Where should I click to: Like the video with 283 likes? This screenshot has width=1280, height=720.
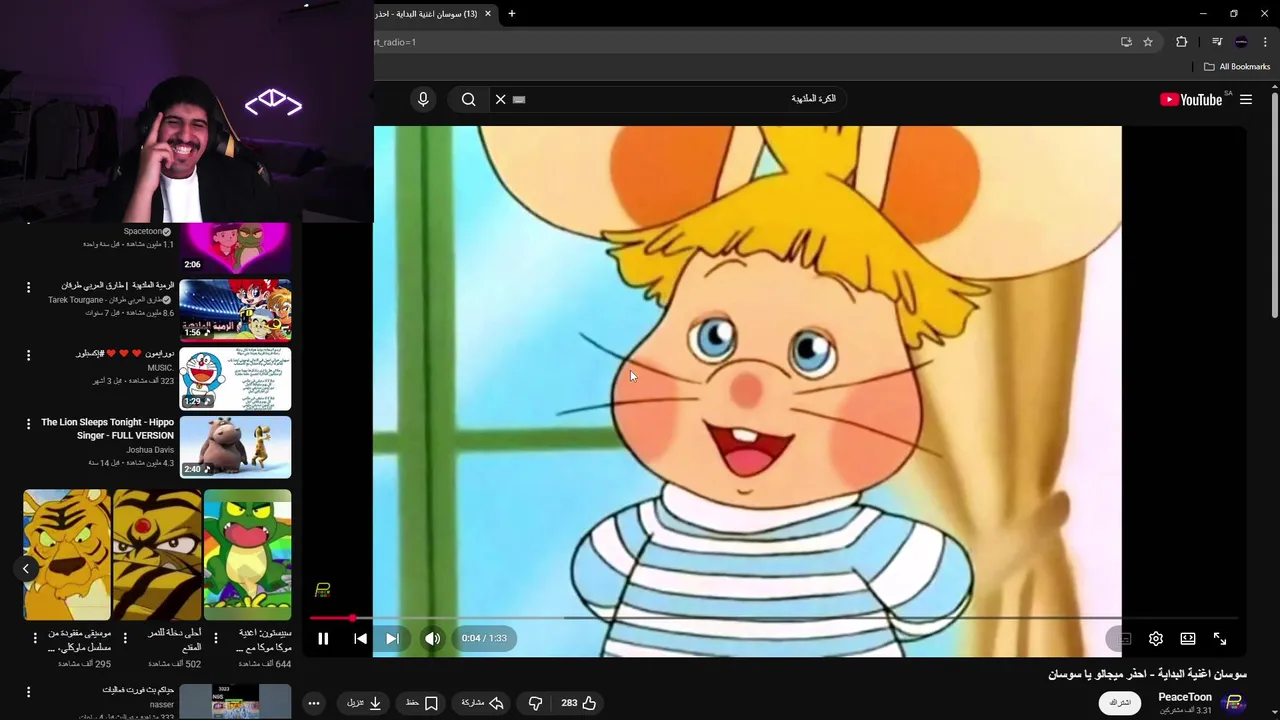coord(579,703)
